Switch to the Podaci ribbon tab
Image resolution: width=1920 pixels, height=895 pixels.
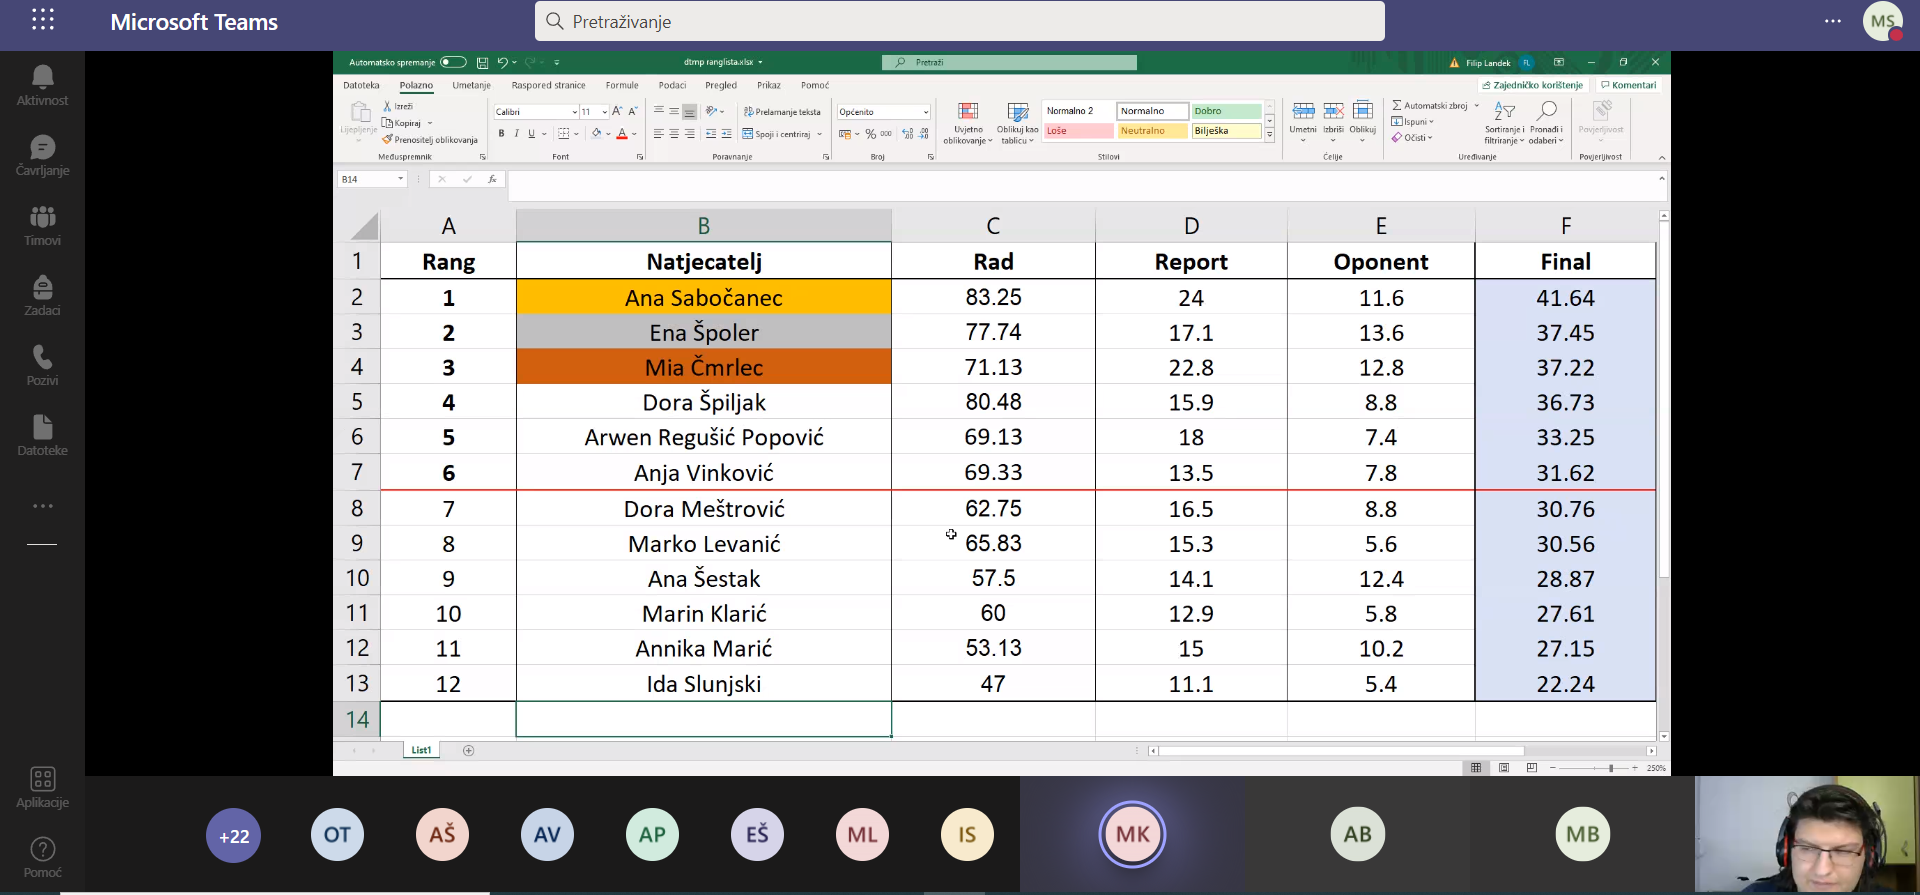click(x=672, y=85)
